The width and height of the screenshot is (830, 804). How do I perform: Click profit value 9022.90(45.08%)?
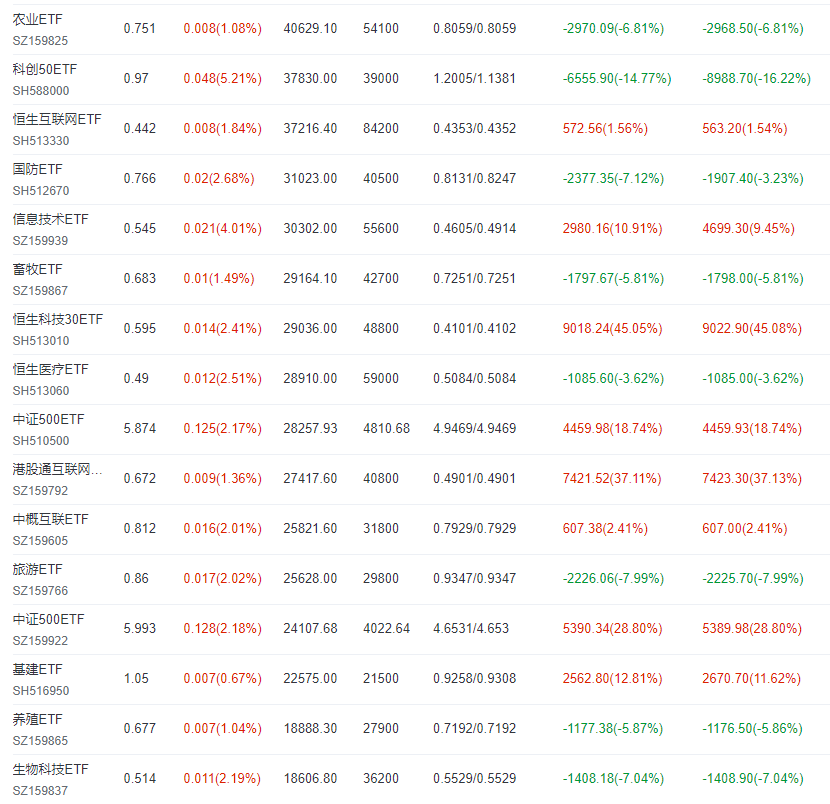(752, 329)
